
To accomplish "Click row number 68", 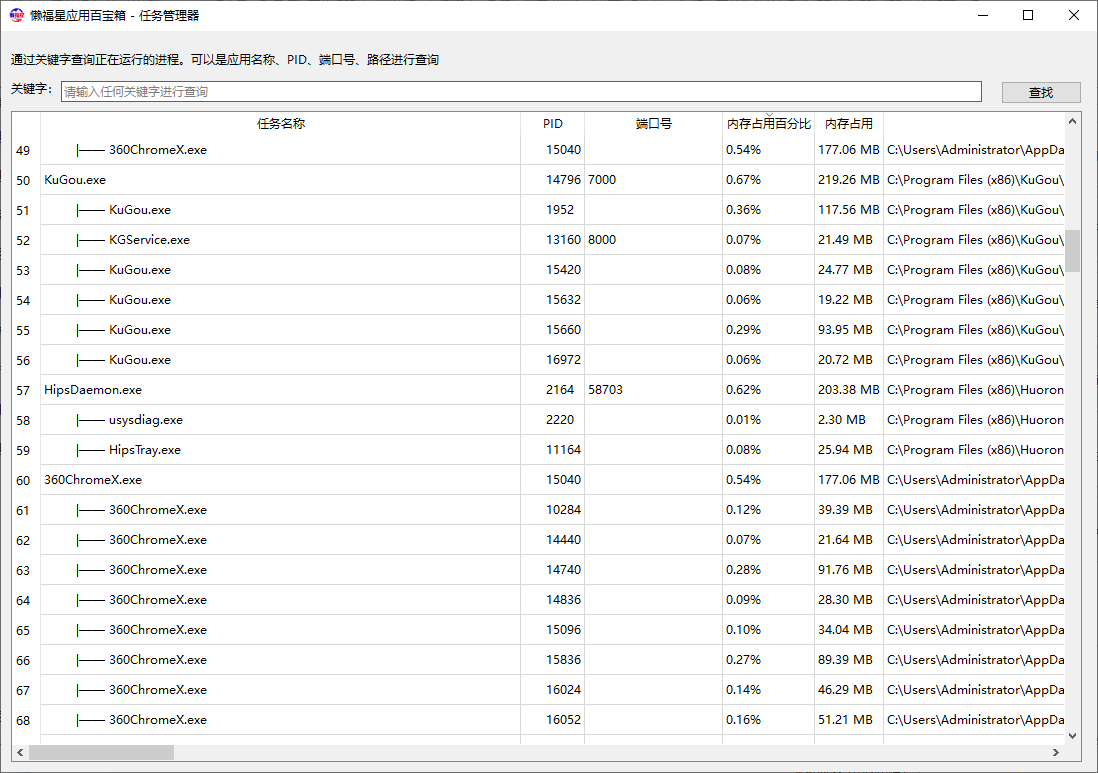I will click(x=23, y=720).
